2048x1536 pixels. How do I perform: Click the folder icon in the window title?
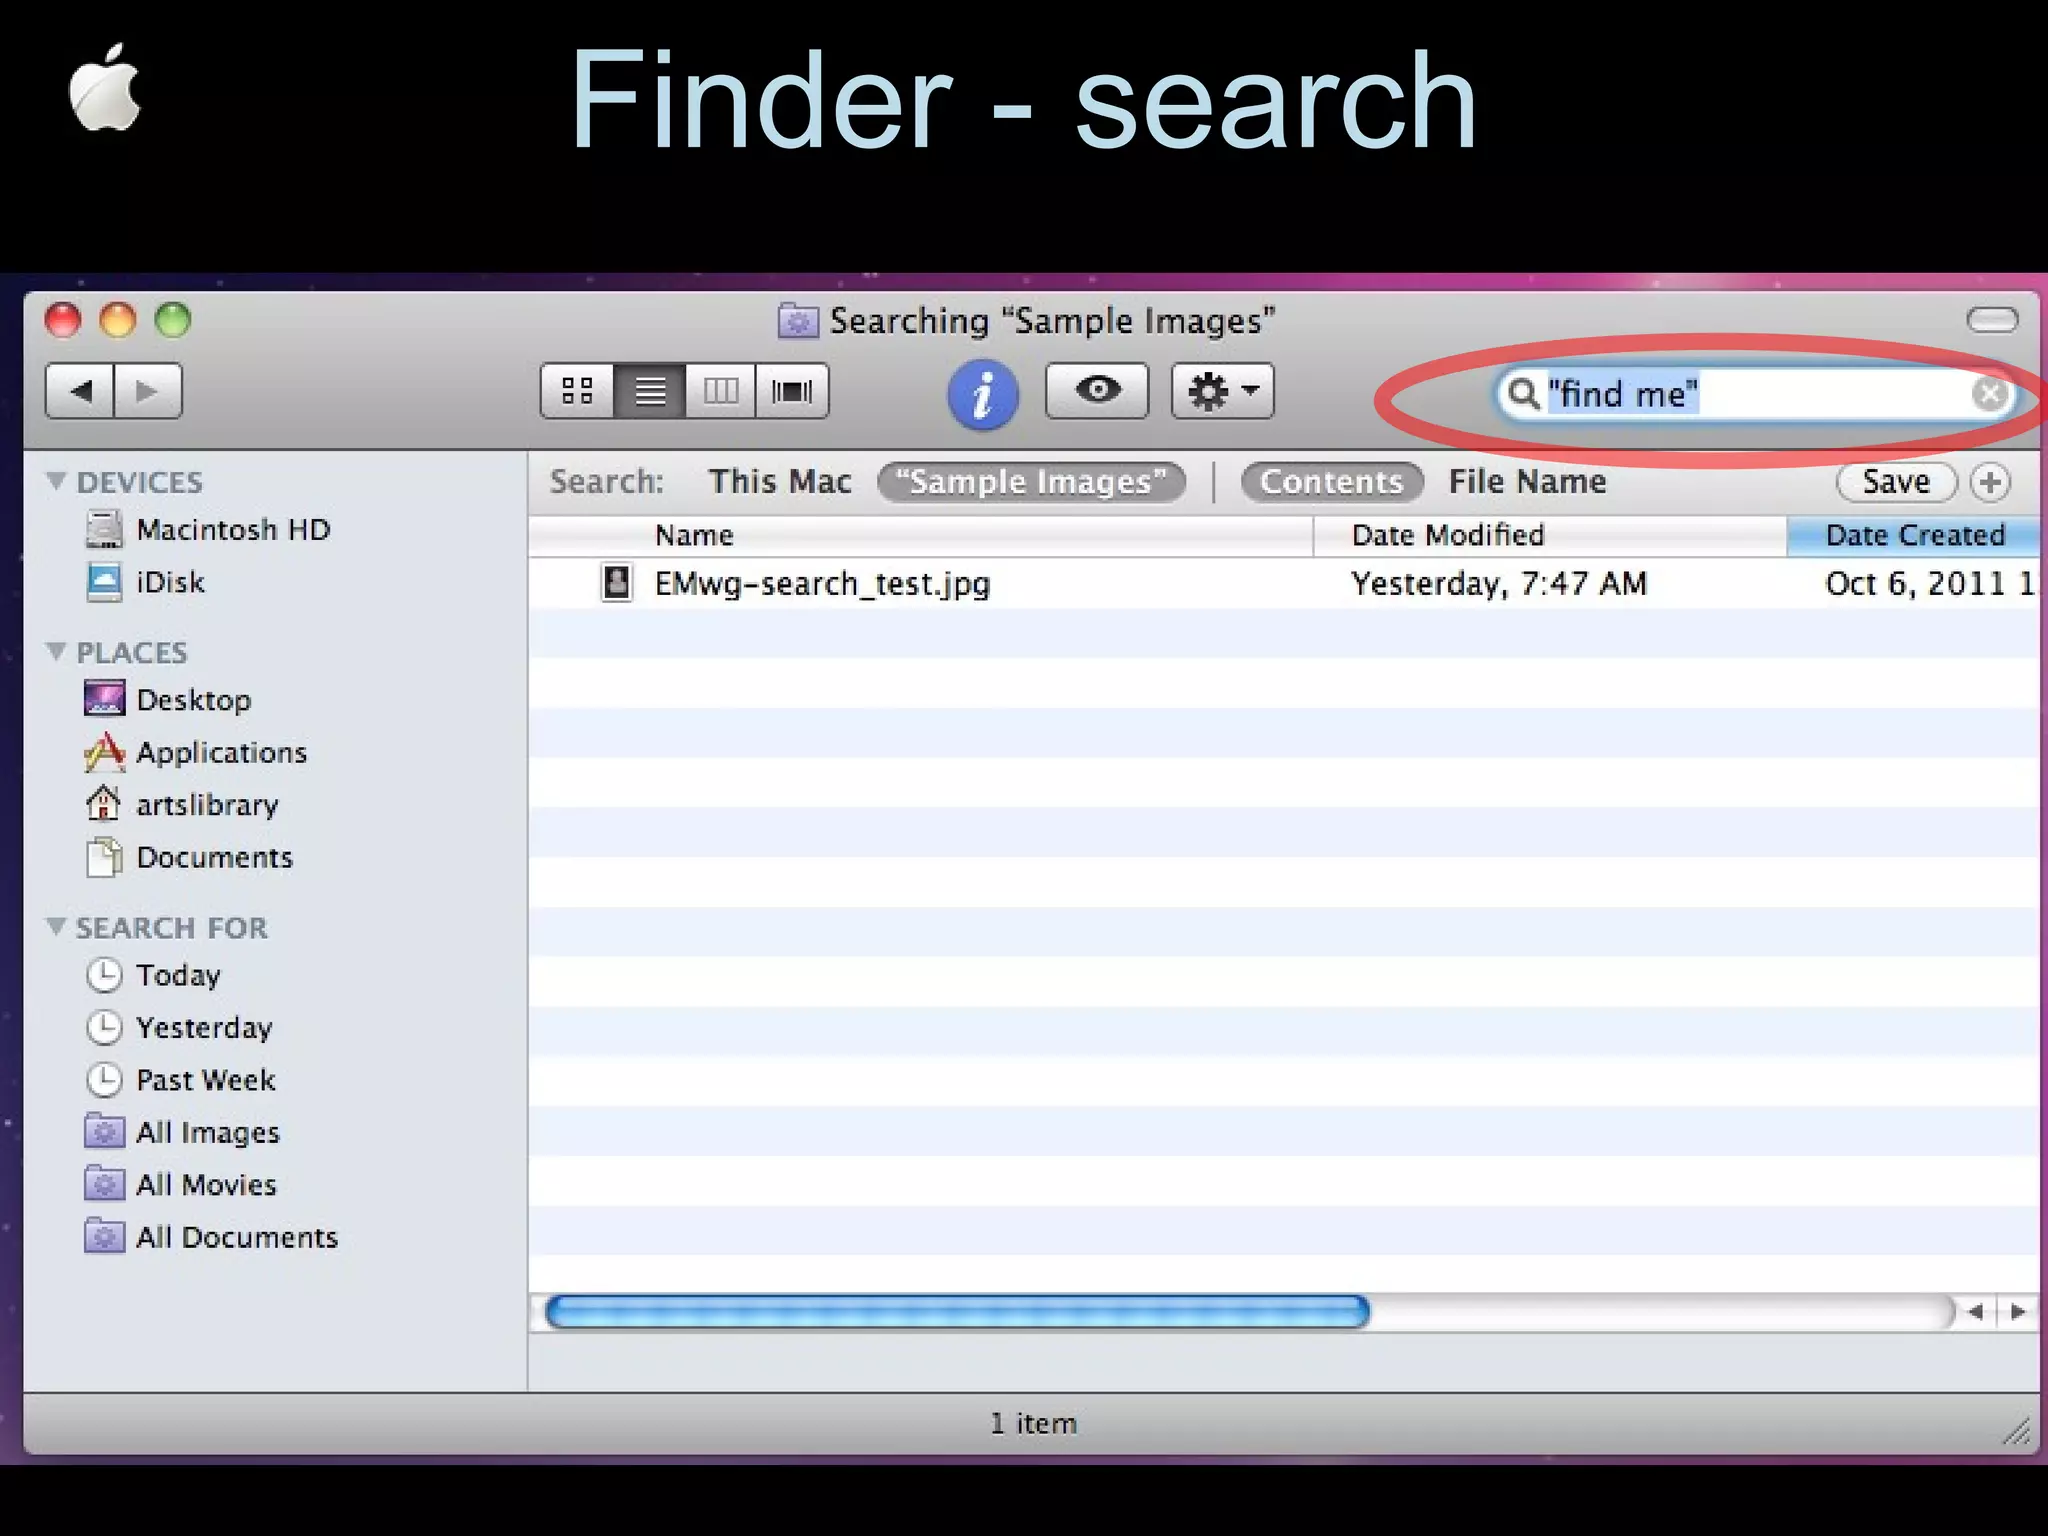point(798,321)
